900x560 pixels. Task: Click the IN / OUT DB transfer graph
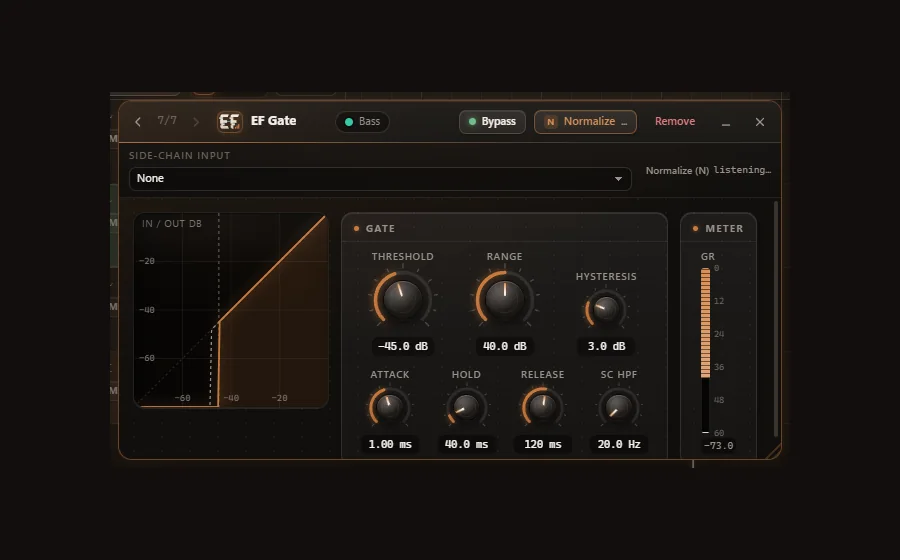(x=231, y=310)
